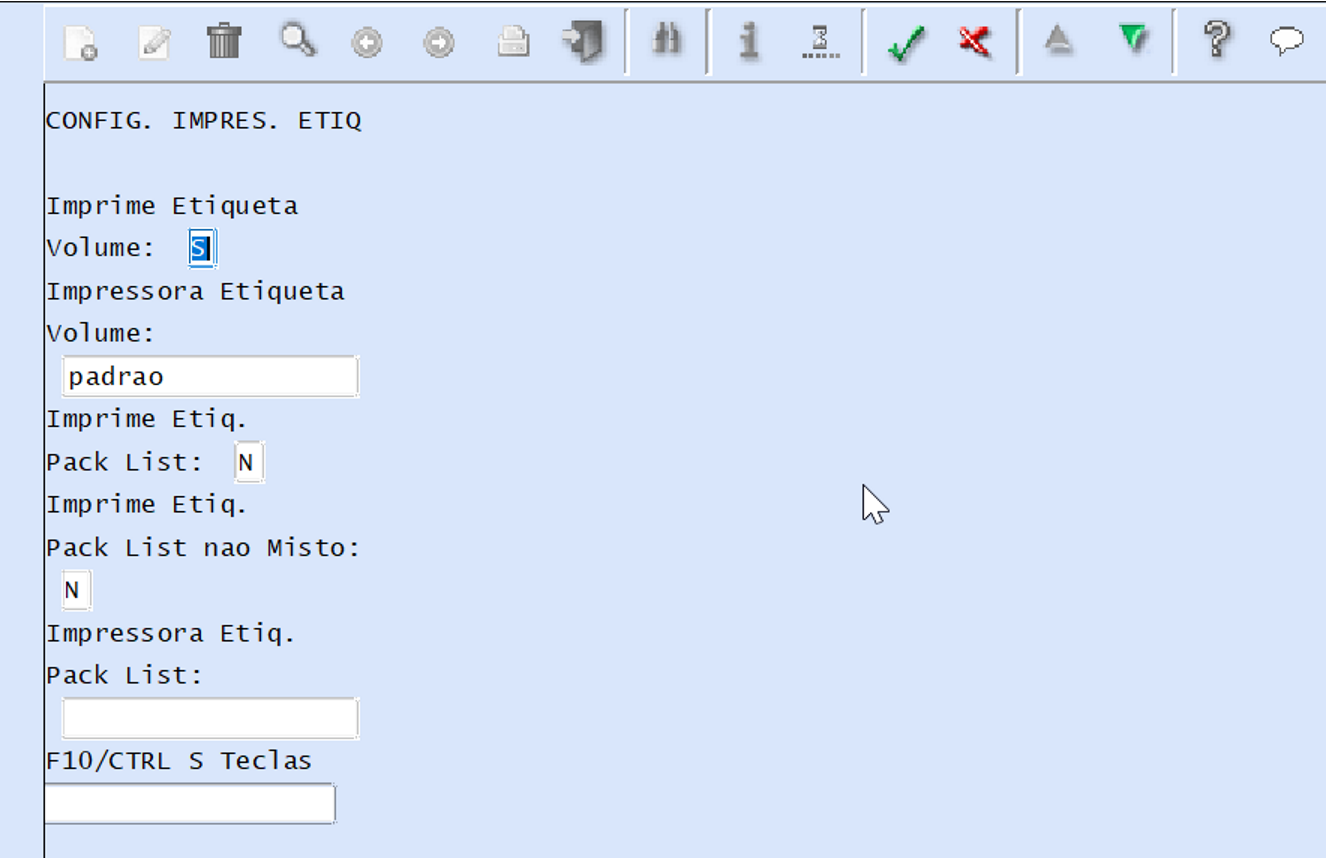
Task: Open help question mark icon
Action: coord(1216,41)
